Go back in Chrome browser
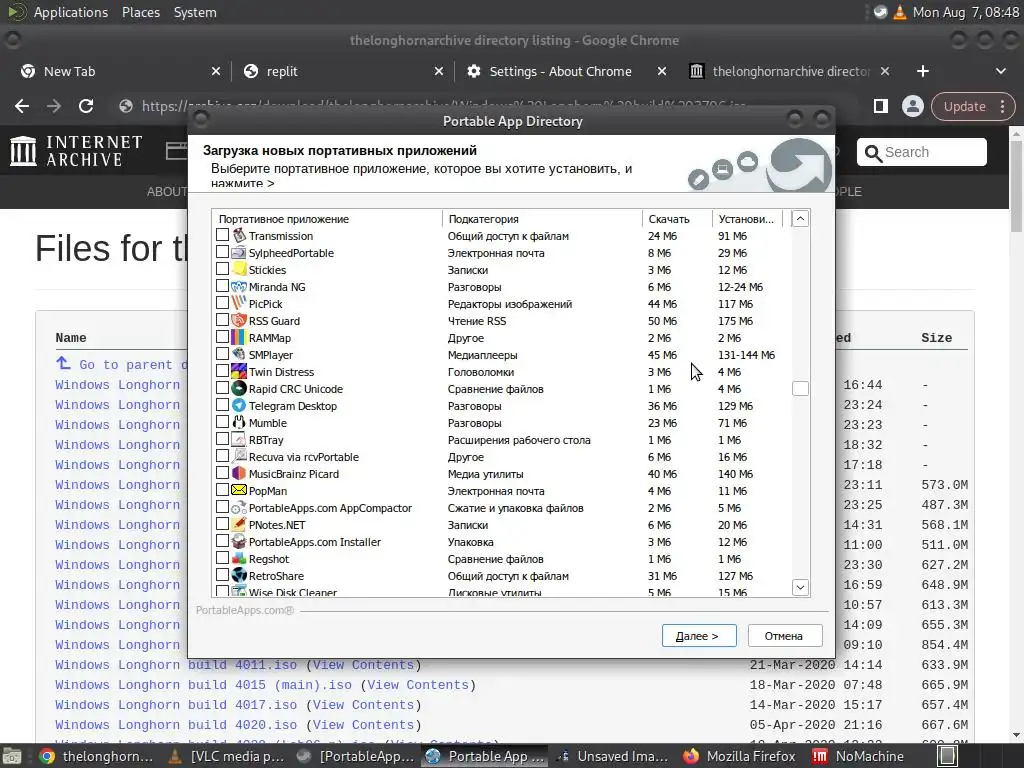This screenshot has height=768, width=1024. click(22, 106)
